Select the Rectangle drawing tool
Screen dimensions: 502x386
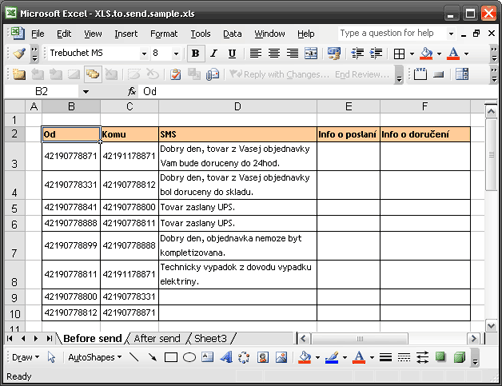(171, 357)
